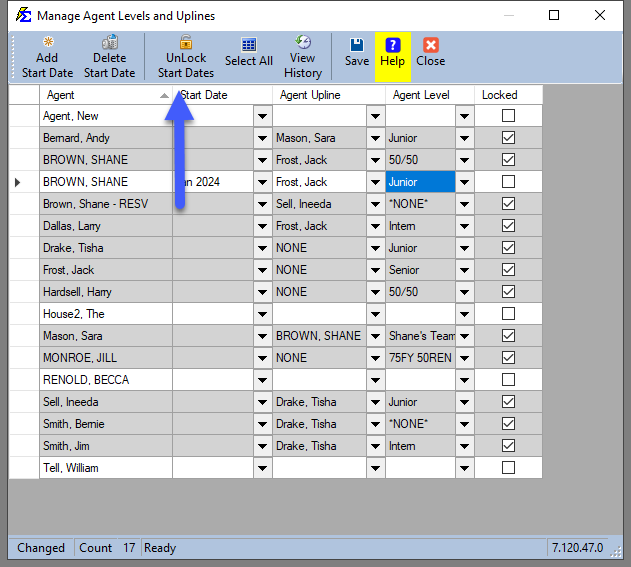The image size is (631, 567).
Task: Open Agent Upline dropdown for Mason, Sara
Action: pyautogui.click(x=375, y=336)
